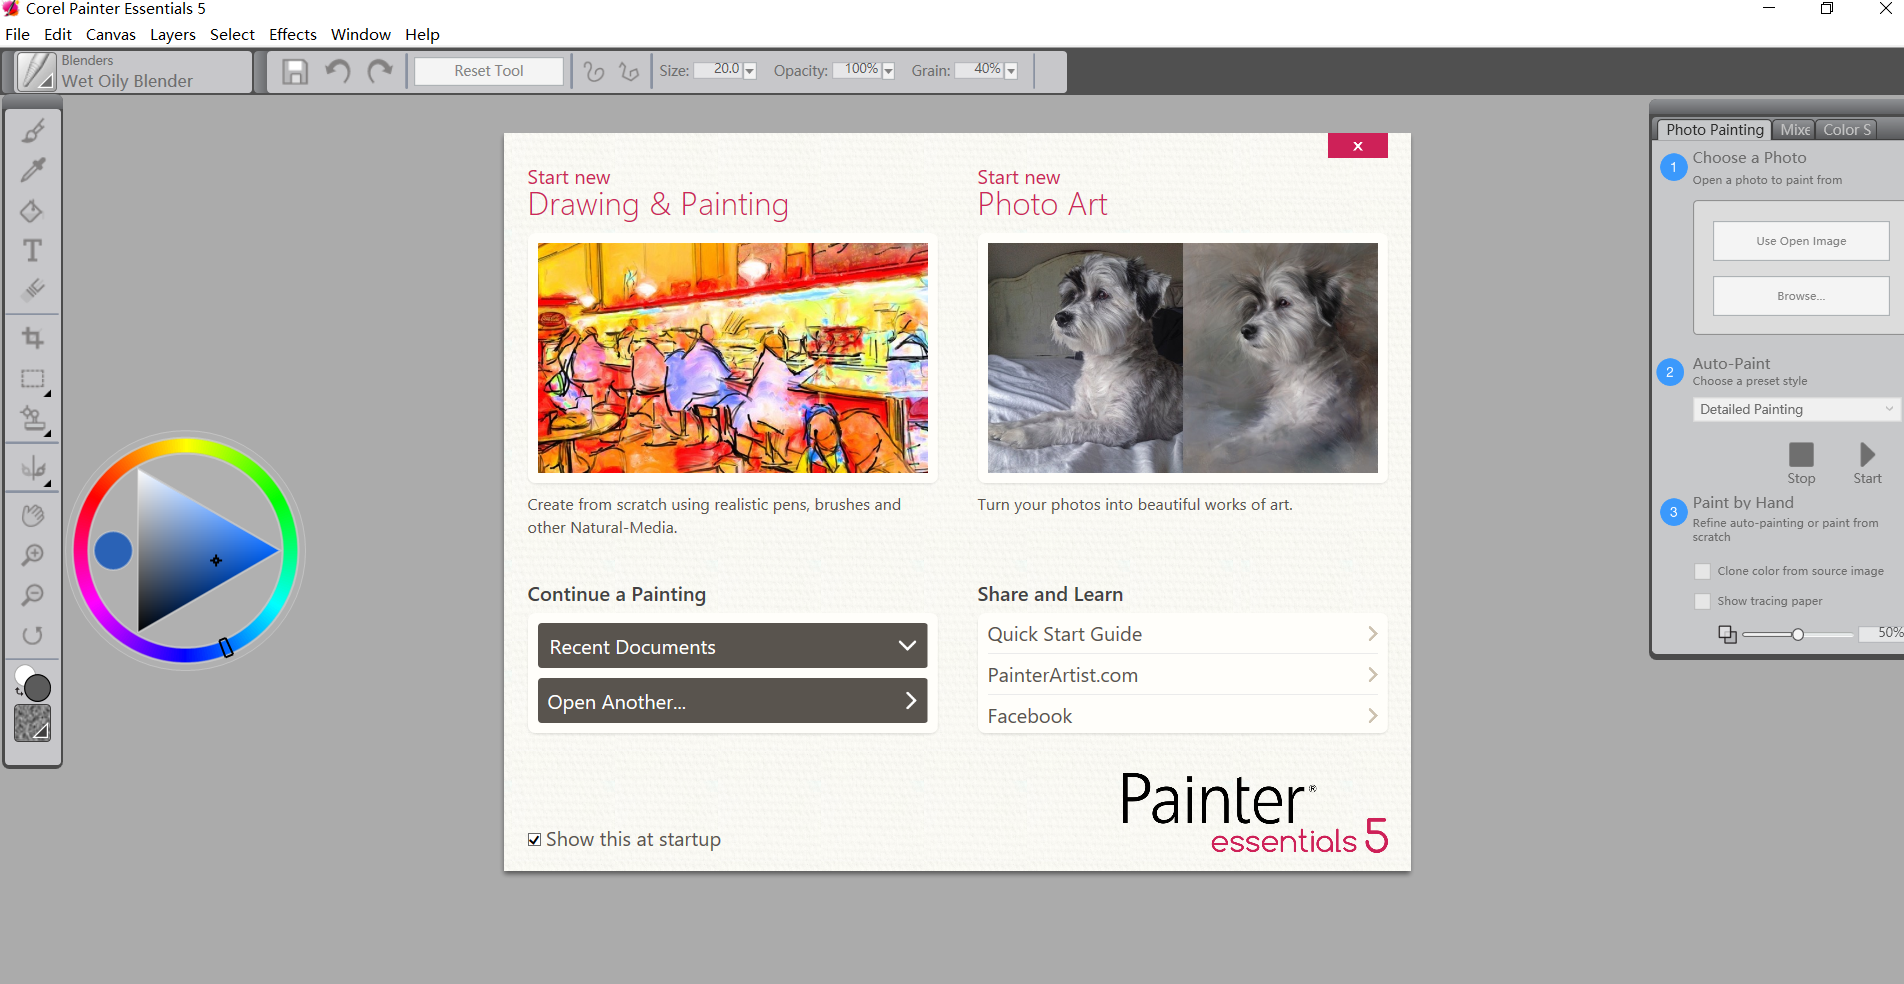Open the File menu
1904x984 pixels.
[x=17, y=34]
